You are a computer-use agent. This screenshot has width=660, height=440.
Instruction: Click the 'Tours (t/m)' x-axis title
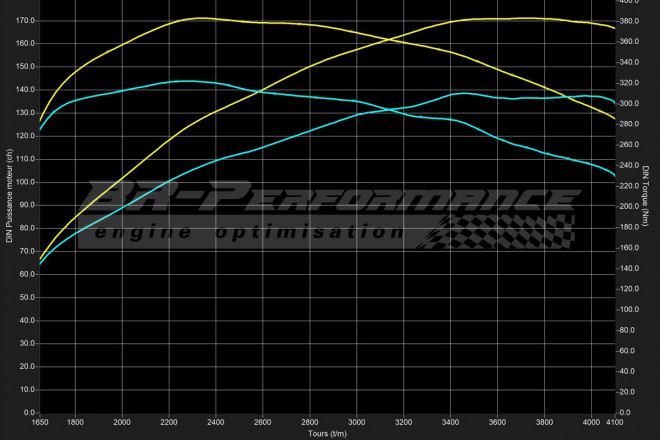click(x=326, y=433)
